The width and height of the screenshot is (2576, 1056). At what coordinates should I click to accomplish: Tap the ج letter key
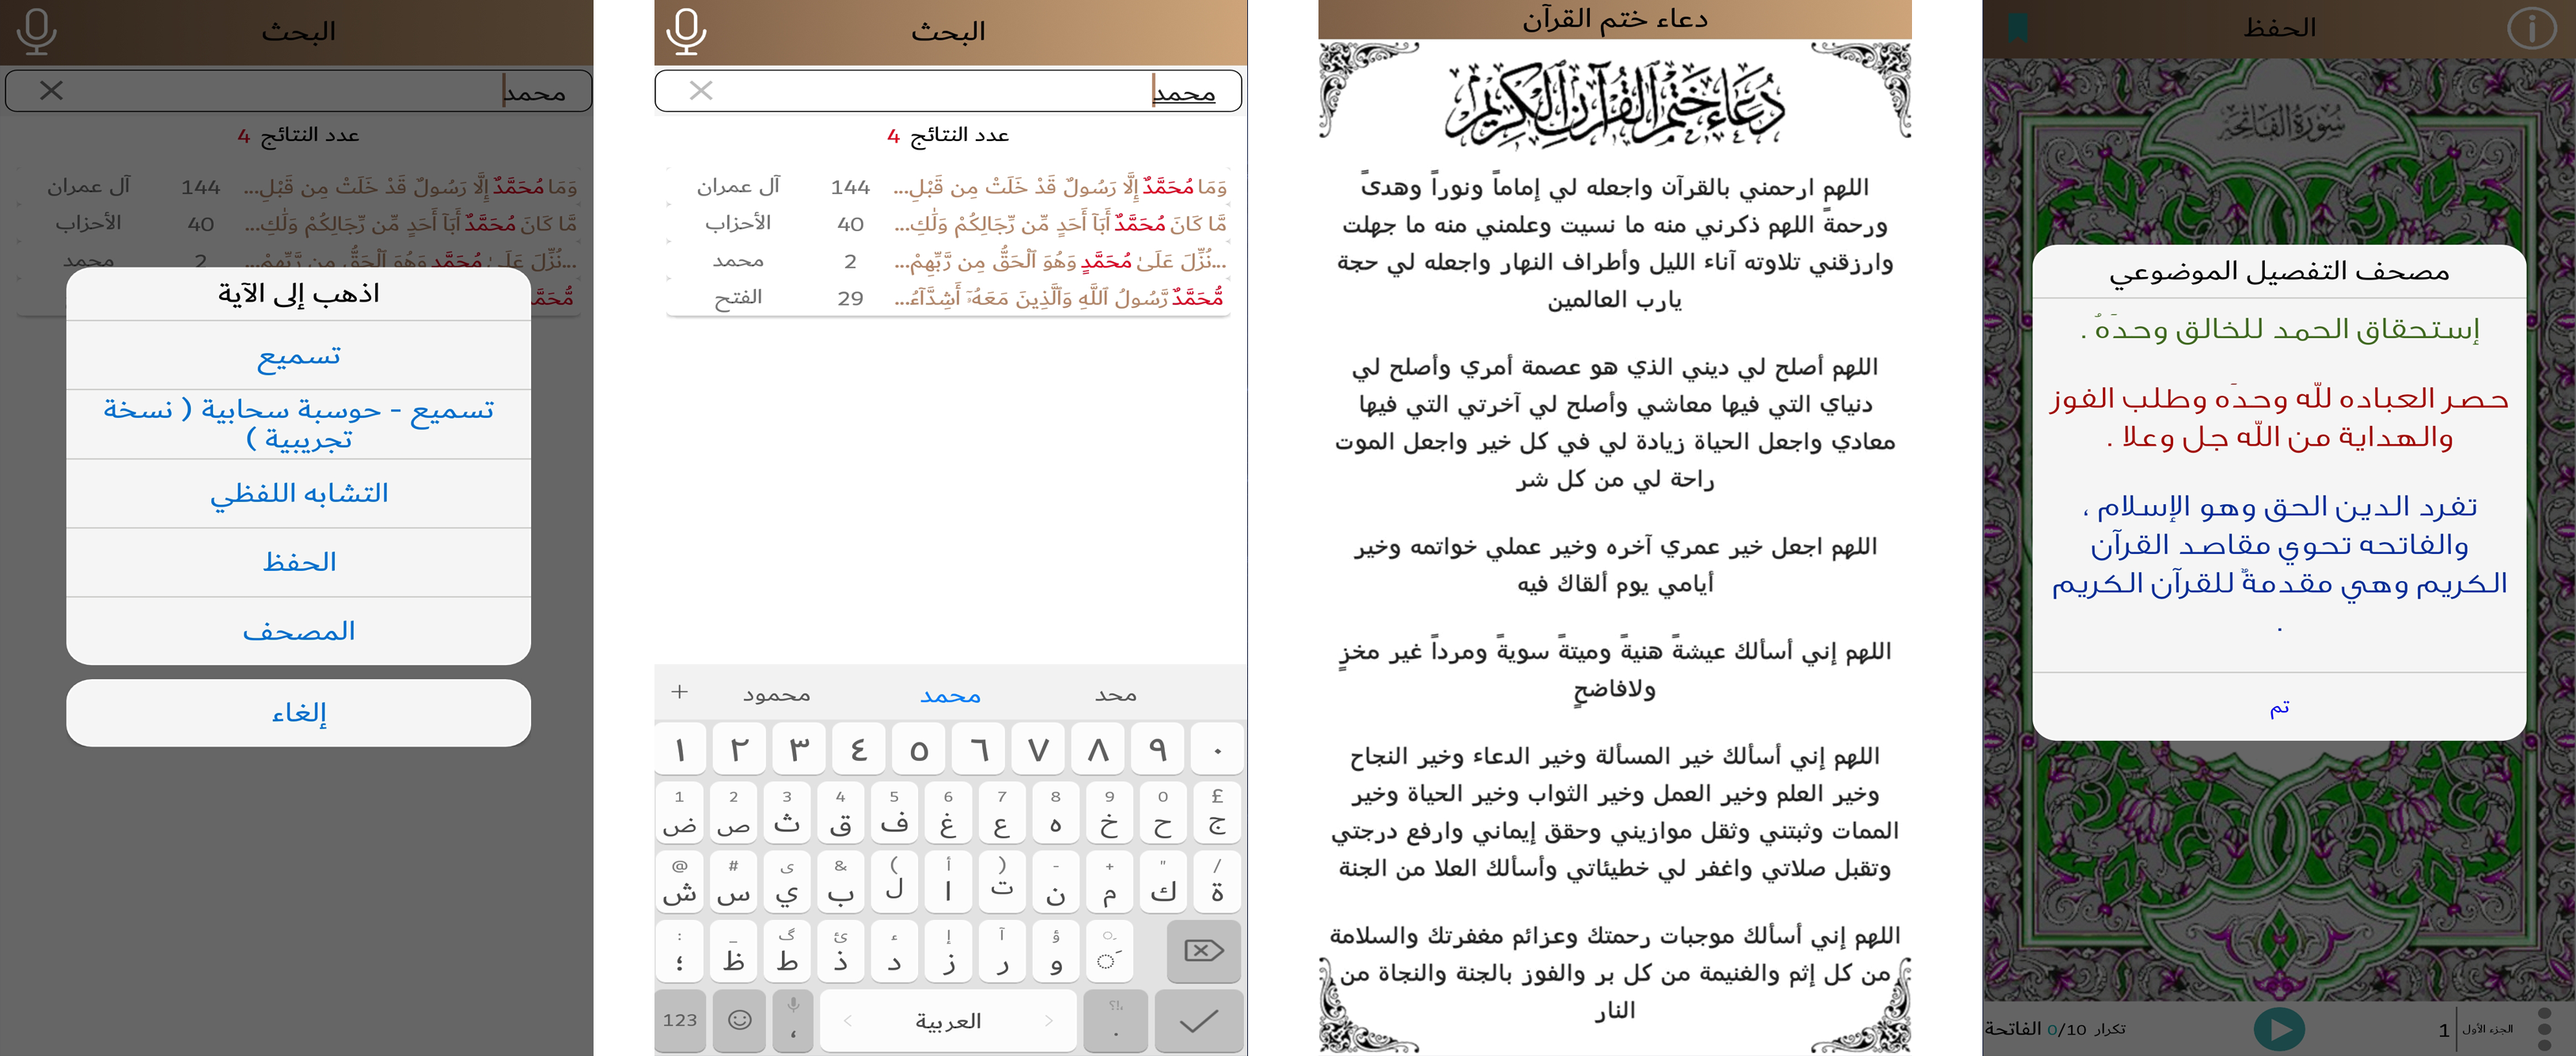point(1217,812)
